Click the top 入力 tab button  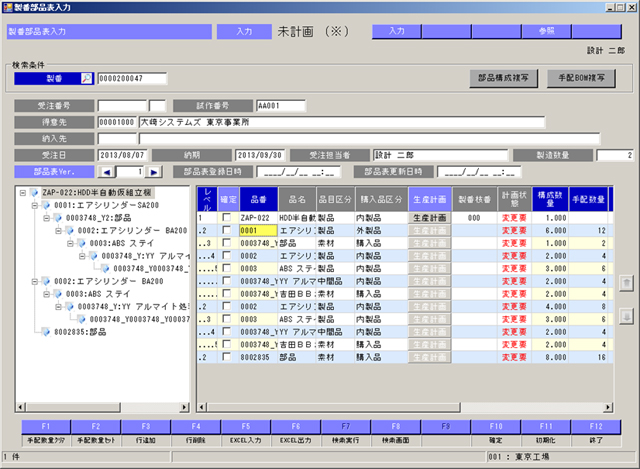click(396, 31)
